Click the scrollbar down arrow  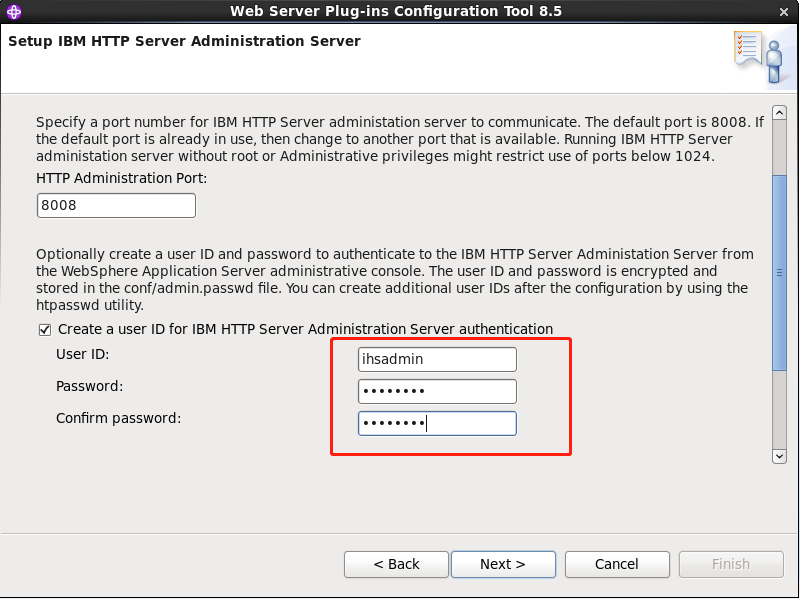pyautogui.click(x=779, y=456)
